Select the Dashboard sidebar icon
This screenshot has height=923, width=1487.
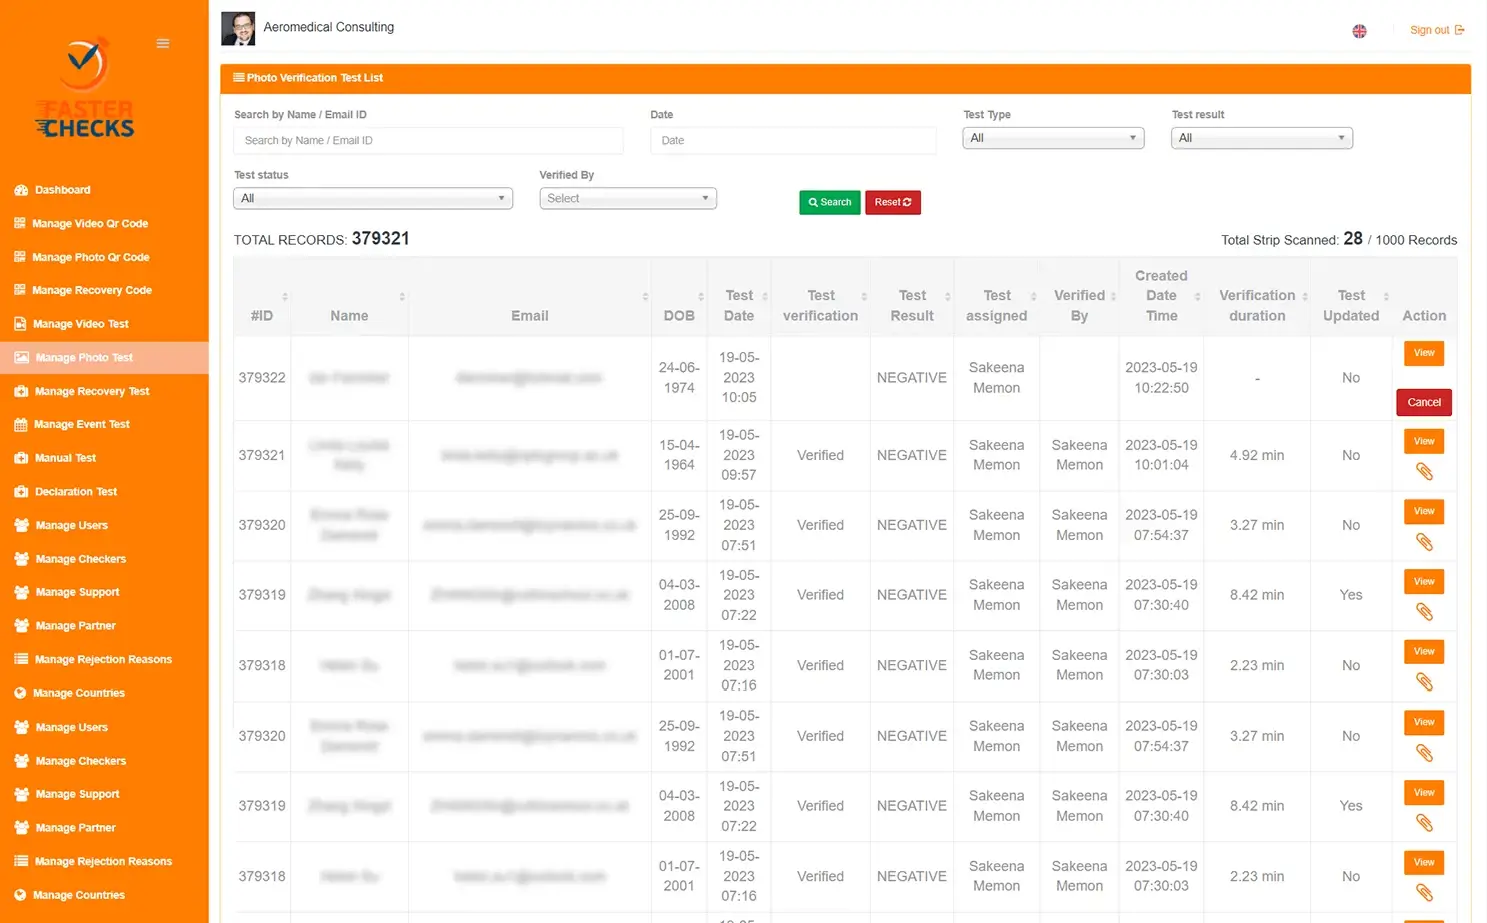tap(22, 190)
